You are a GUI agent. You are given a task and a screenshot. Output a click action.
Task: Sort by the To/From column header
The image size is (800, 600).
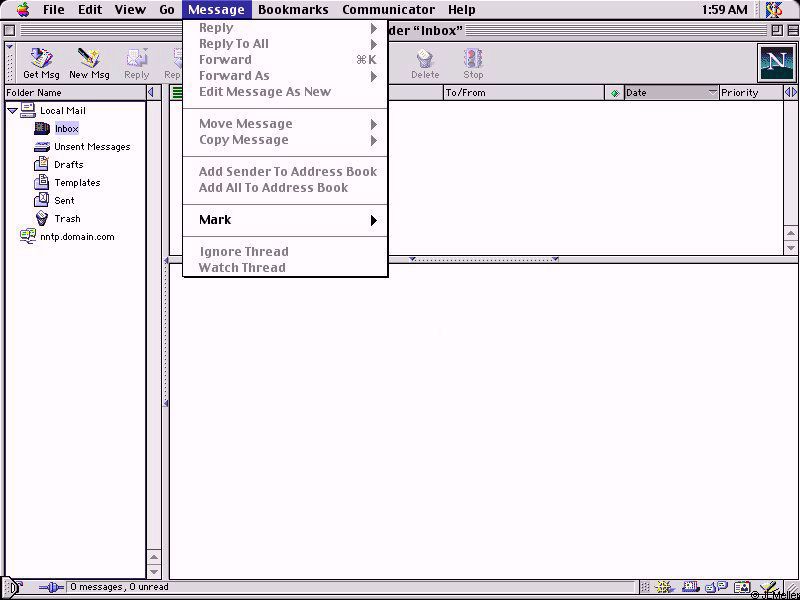(x=524, y=92)
